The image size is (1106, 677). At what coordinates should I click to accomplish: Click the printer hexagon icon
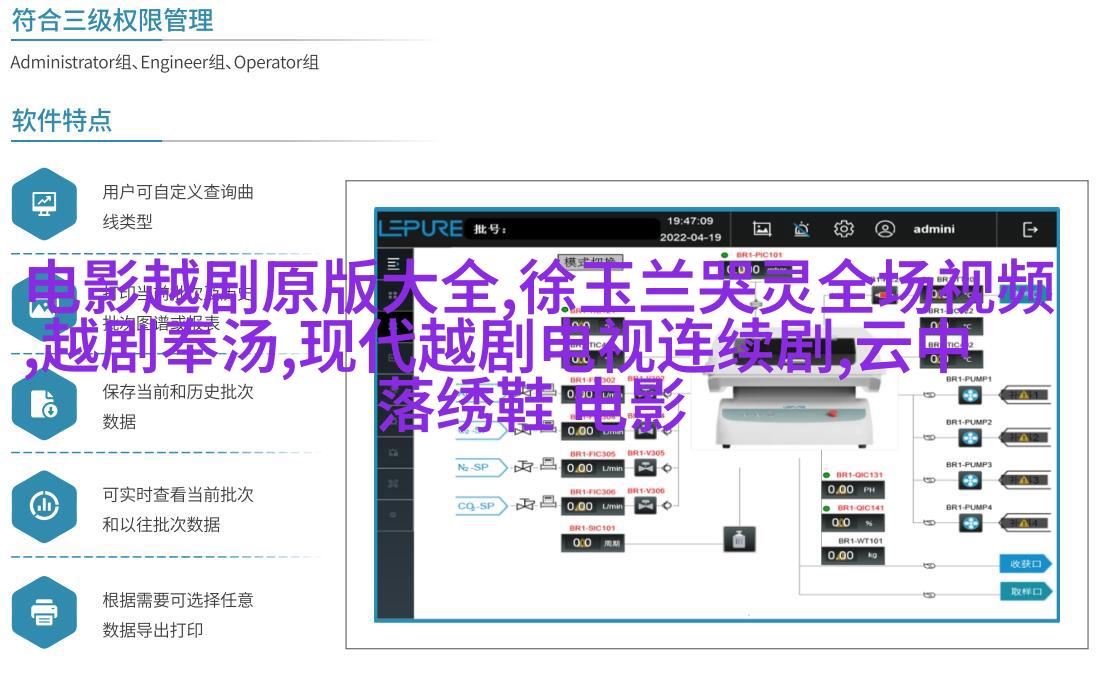pyautogui.click(x=45, y=611)
